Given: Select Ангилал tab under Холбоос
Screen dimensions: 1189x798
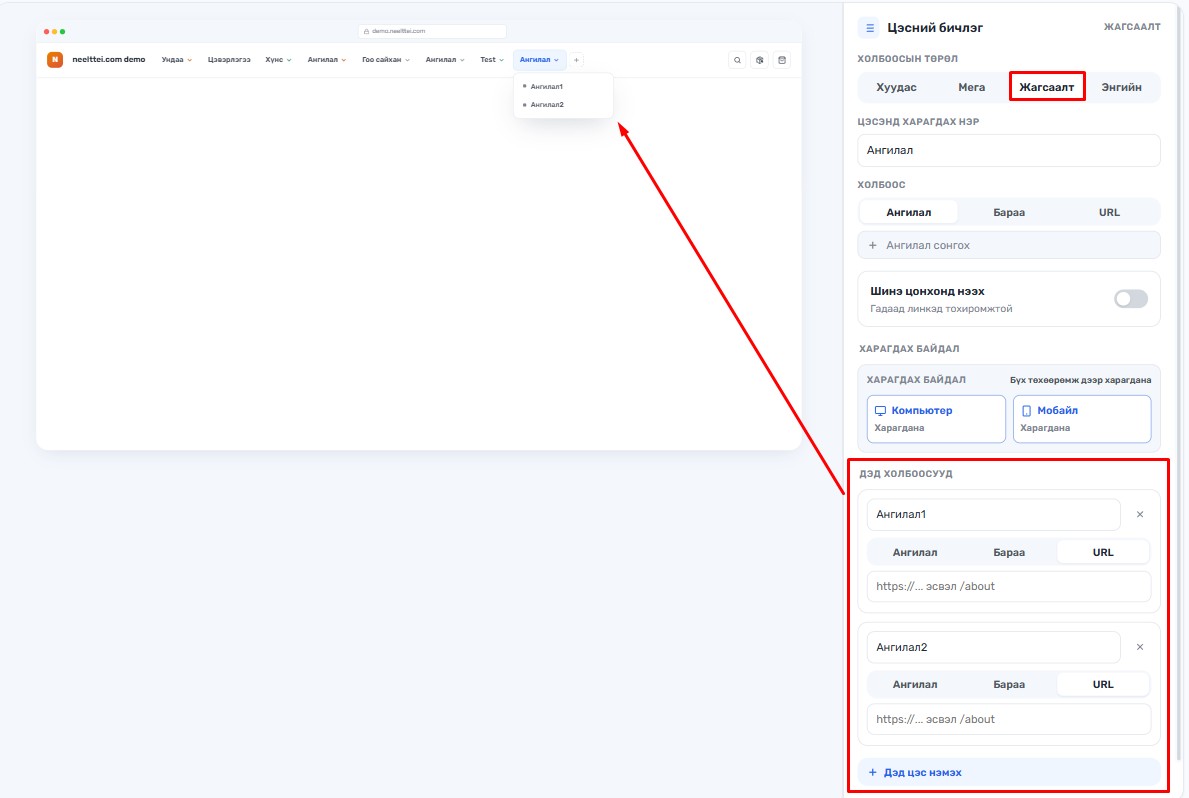Looking at the screenshot, I should pos(908,212).
